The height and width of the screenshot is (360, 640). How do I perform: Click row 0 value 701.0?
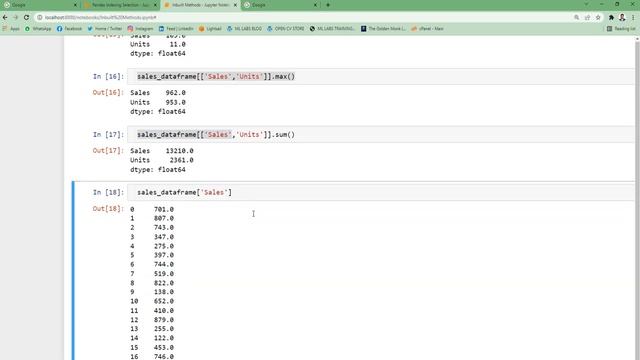164,209
